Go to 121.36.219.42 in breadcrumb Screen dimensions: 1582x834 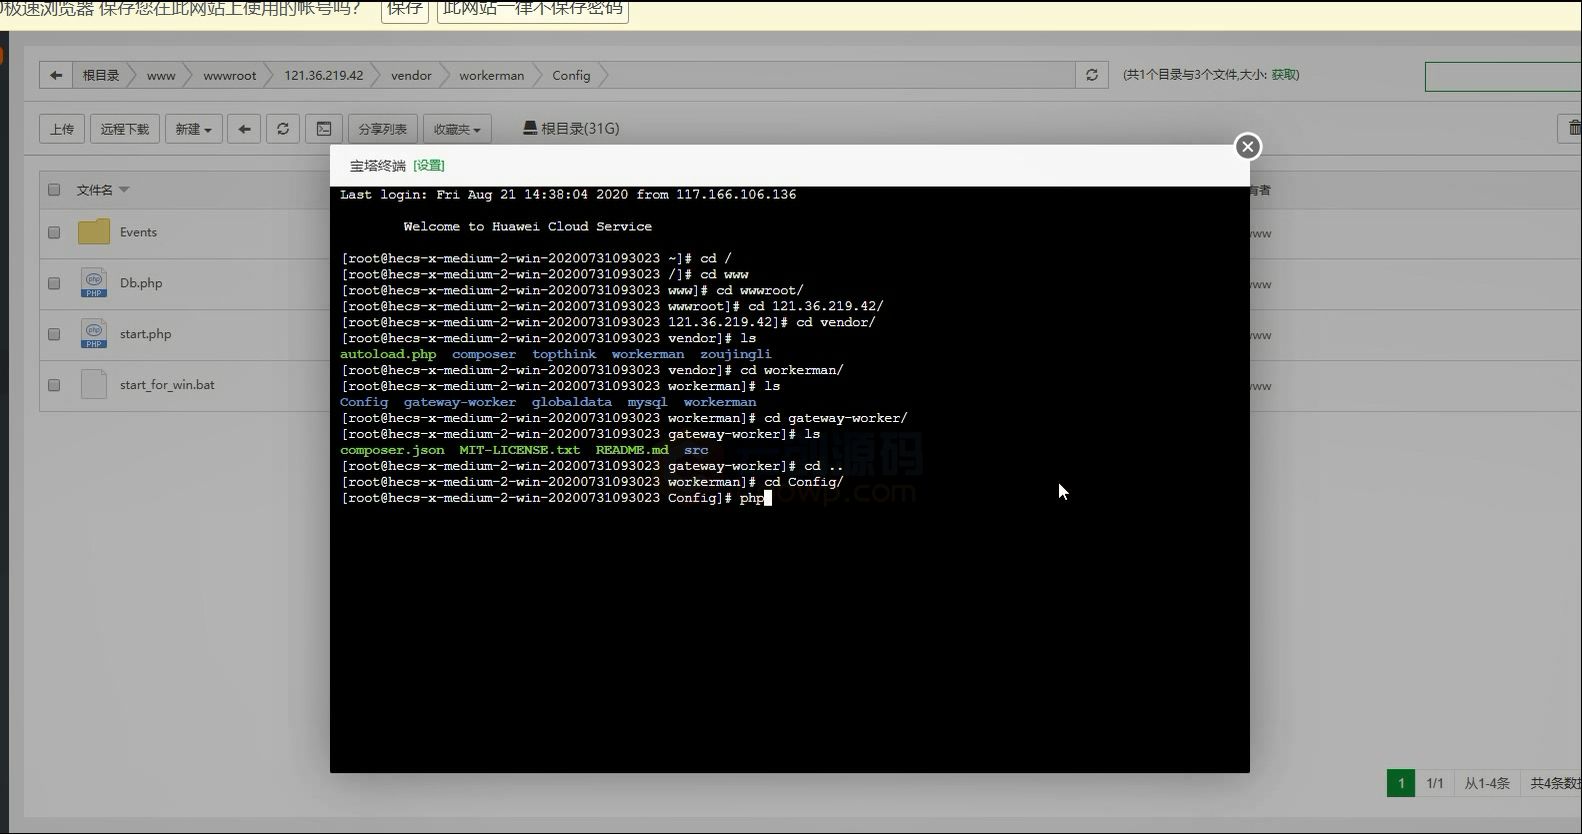[324, 75]
